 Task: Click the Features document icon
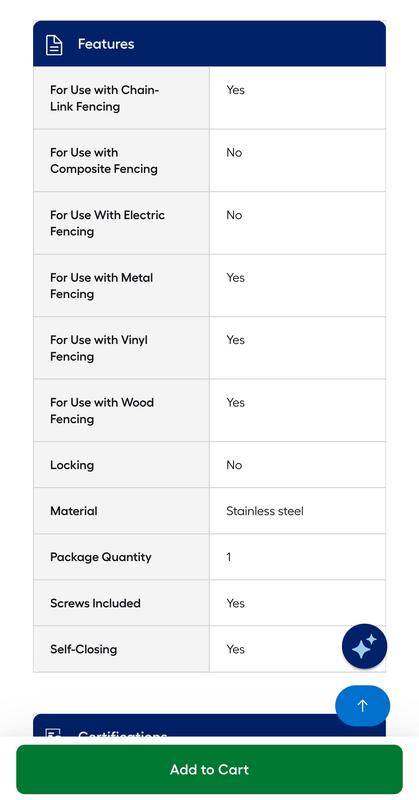point(54,44)
